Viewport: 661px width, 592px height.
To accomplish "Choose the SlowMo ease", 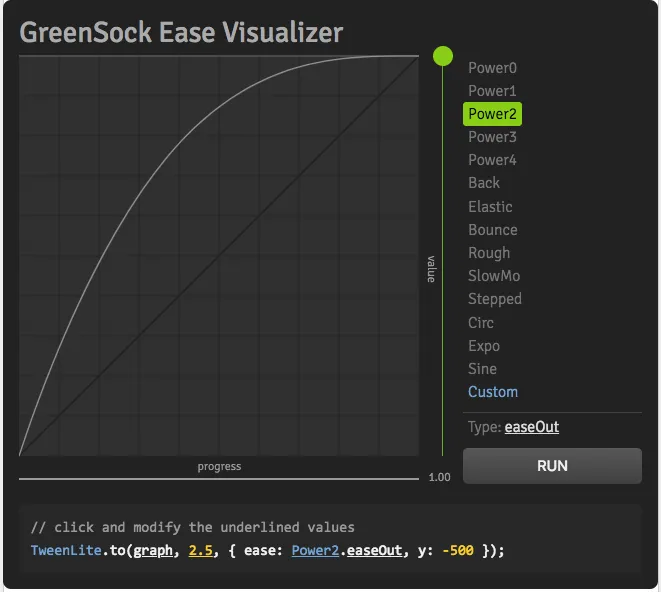I will click(494, 276).
